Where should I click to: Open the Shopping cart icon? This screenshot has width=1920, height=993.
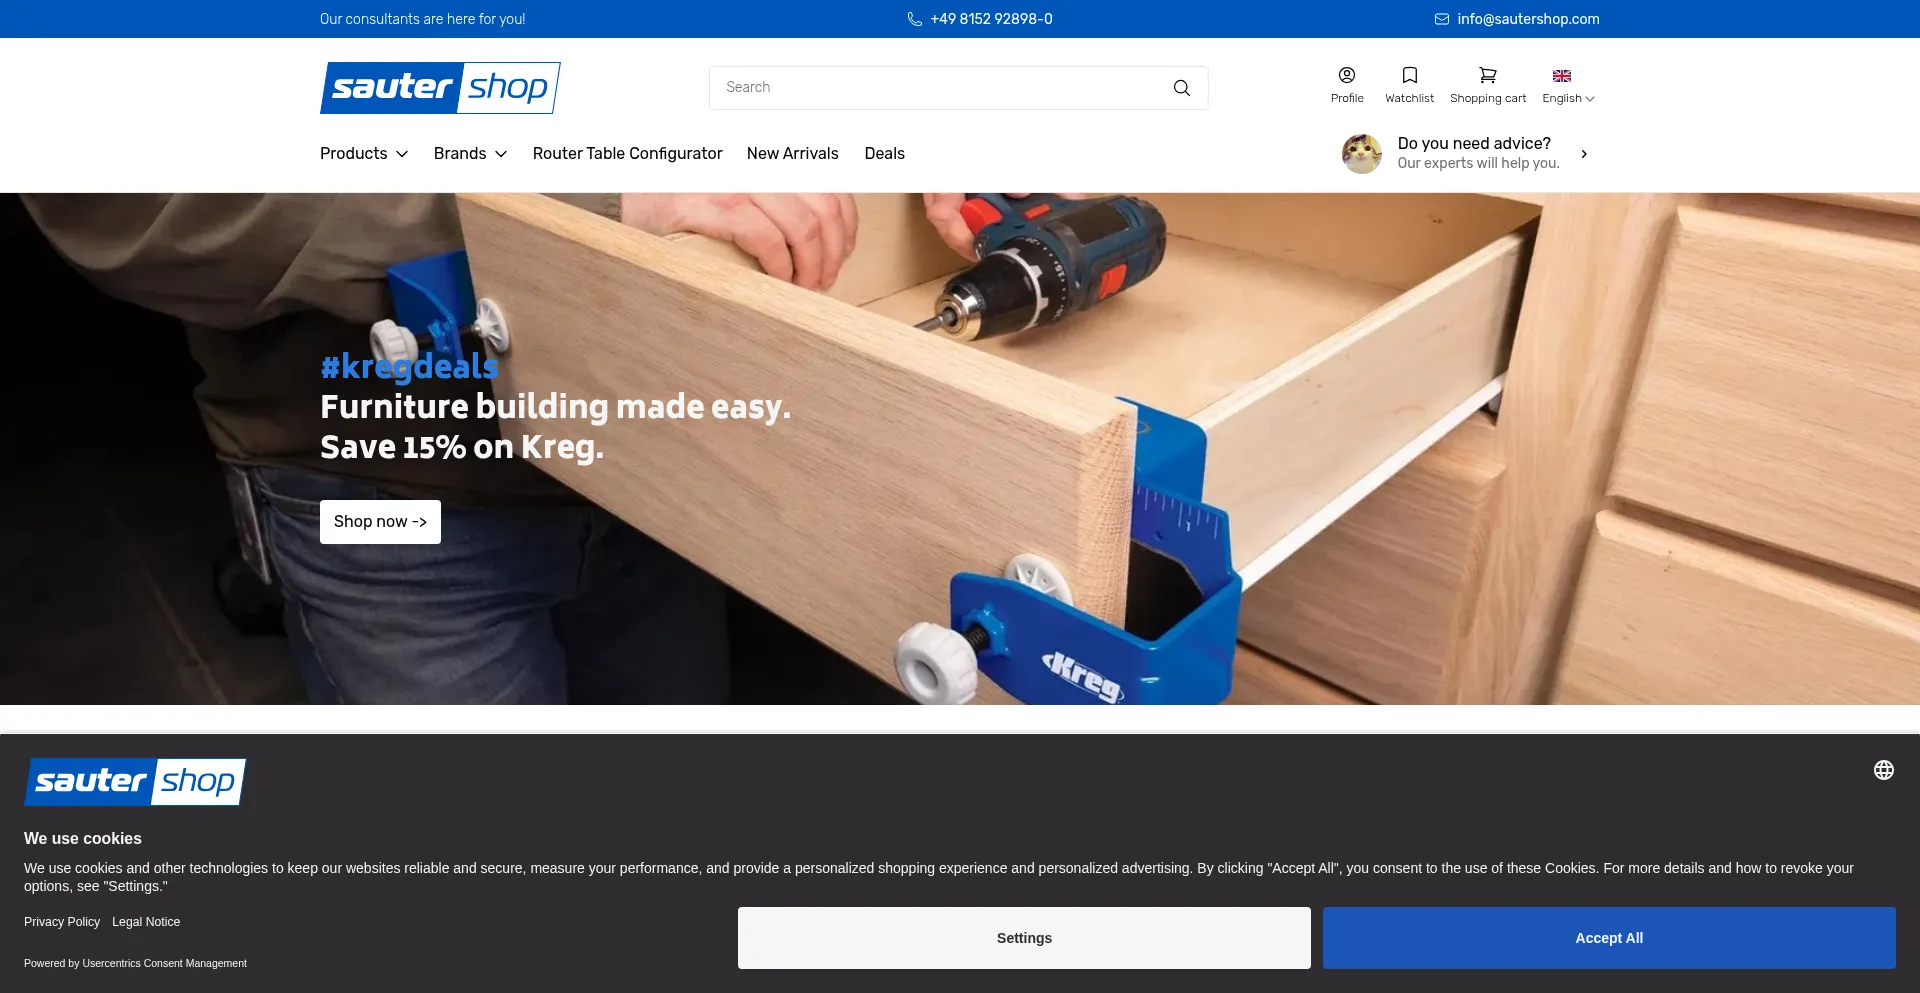(x=1487, y=76)
